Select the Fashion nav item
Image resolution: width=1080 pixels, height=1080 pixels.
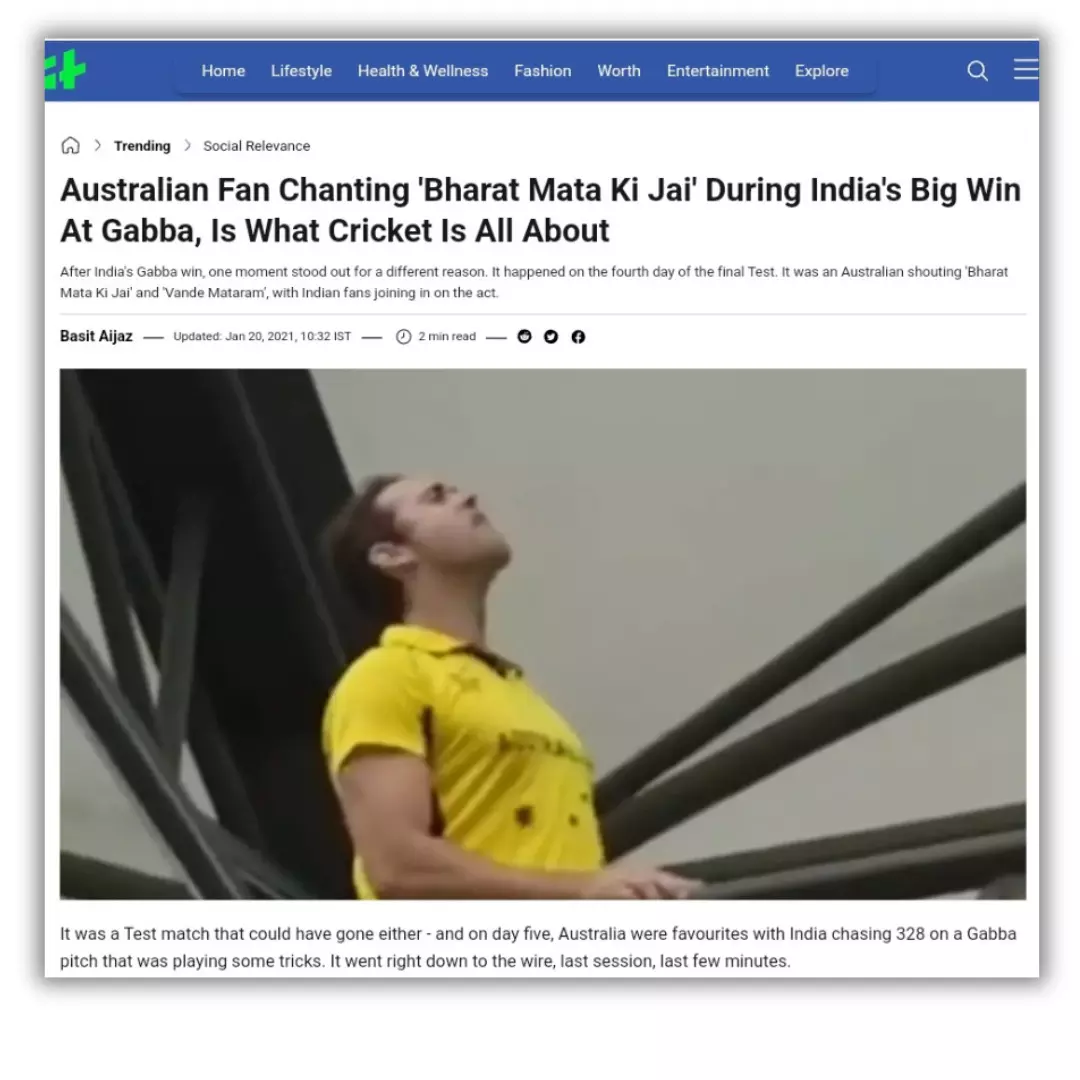click(543, 70)
